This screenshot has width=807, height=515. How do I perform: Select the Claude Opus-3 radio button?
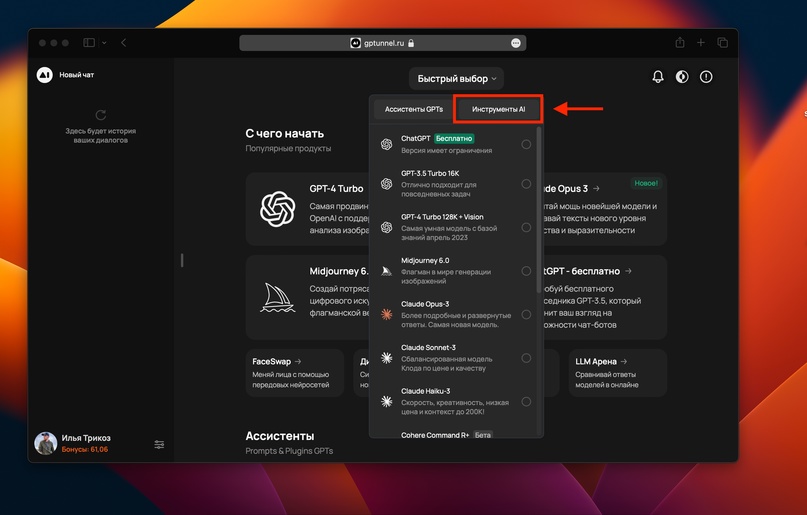526,314
